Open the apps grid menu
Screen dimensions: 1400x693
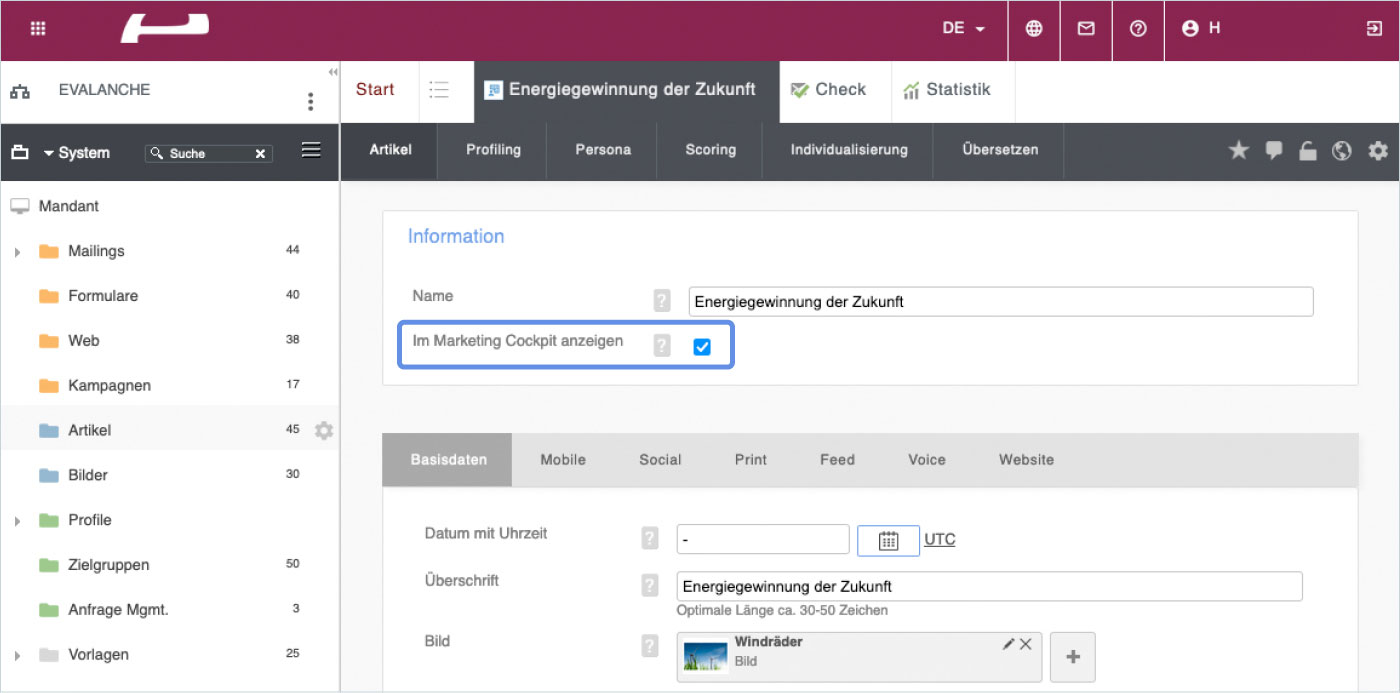(38, 29)
